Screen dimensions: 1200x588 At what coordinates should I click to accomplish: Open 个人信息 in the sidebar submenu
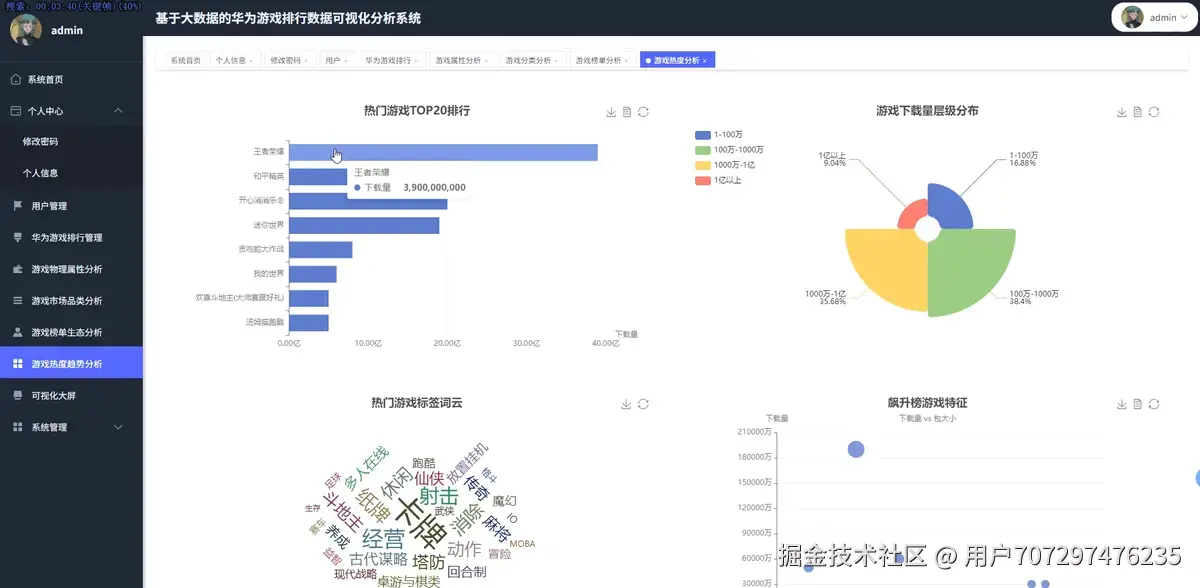[x=71, y=173]
